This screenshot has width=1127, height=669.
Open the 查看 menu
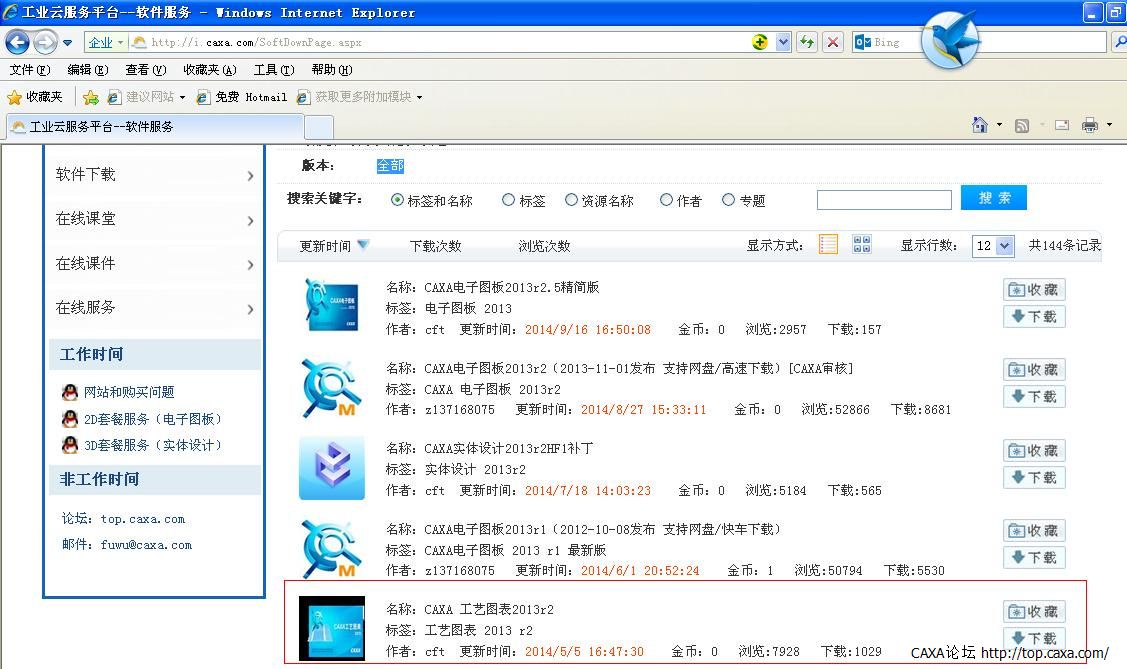[145, 70]
